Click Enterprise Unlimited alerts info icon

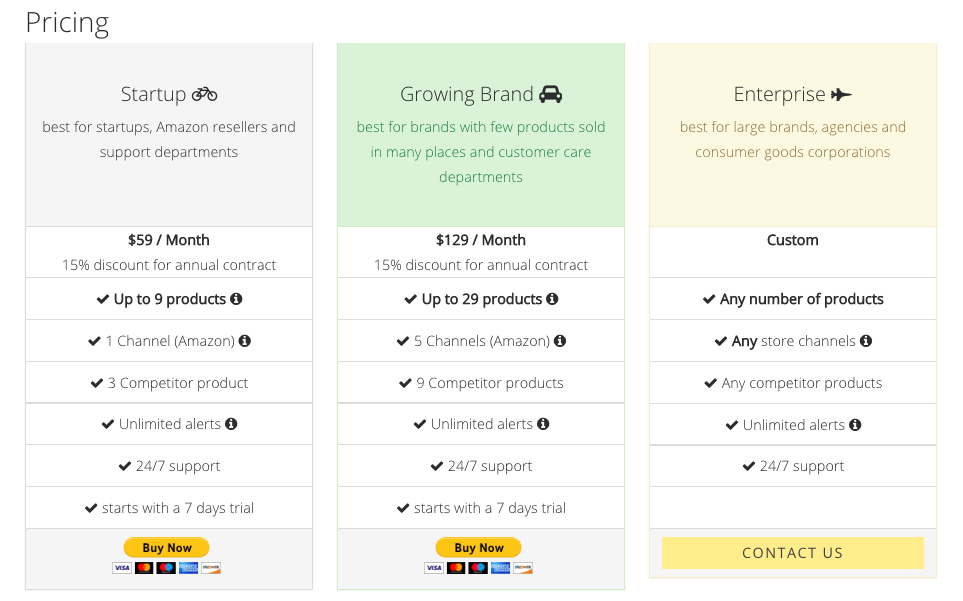(x=855, y=425)
